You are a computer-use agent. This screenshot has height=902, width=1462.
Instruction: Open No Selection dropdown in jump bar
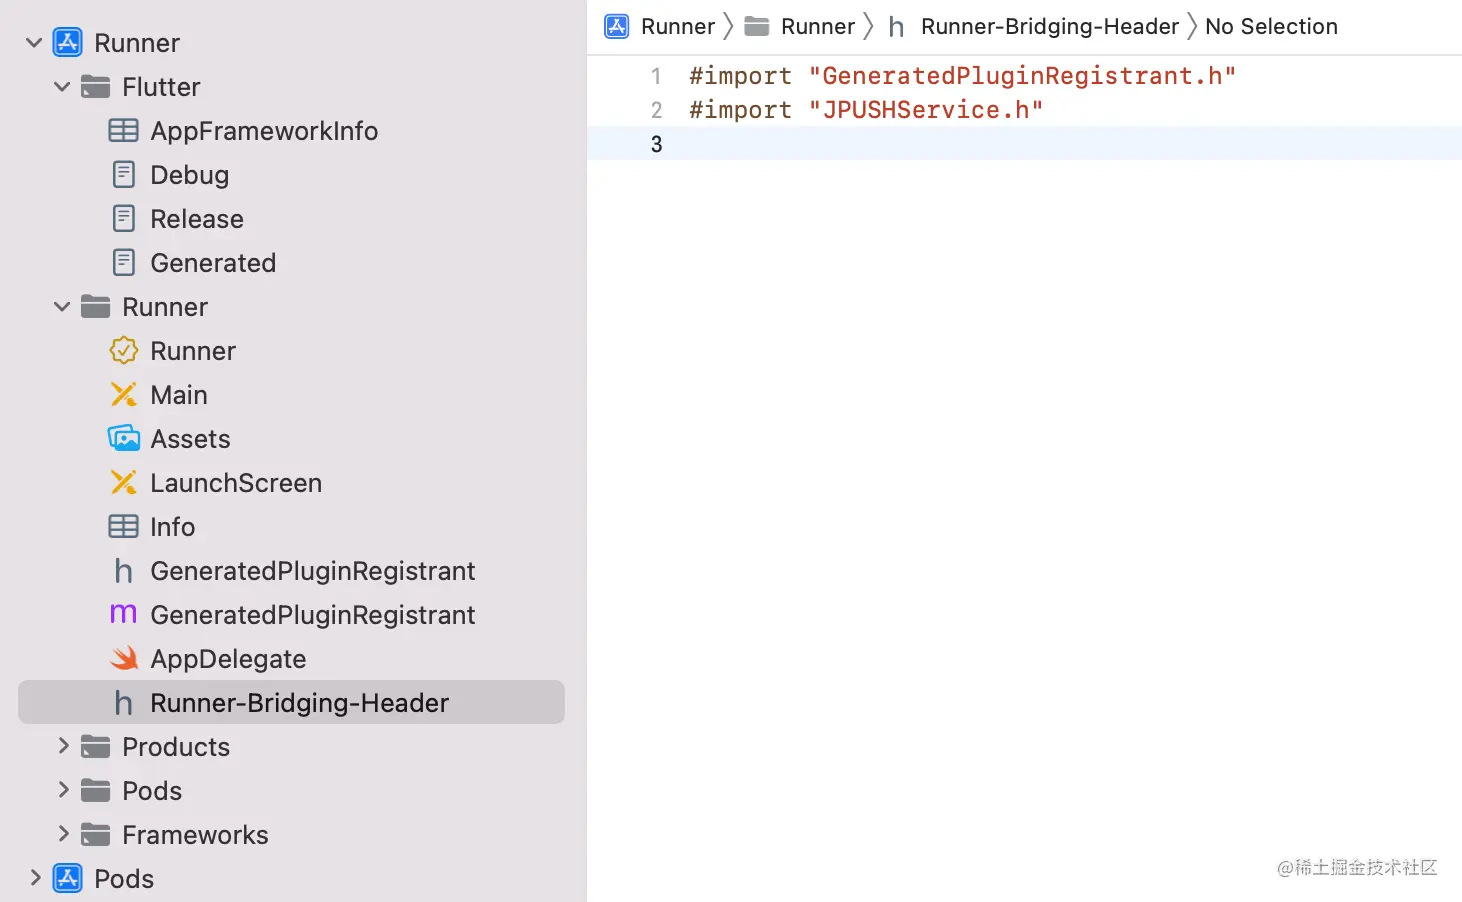[x=1271, y=26]
